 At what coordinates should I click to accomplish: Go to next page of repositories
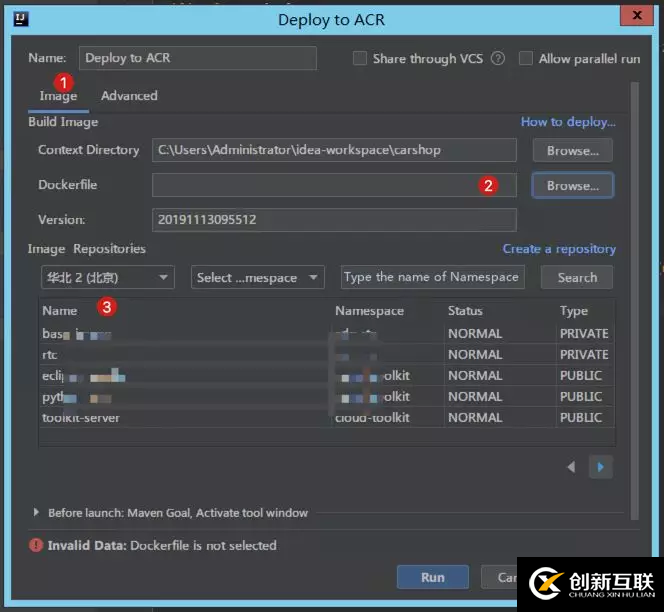pyautogui.click(x=600, y=467)
